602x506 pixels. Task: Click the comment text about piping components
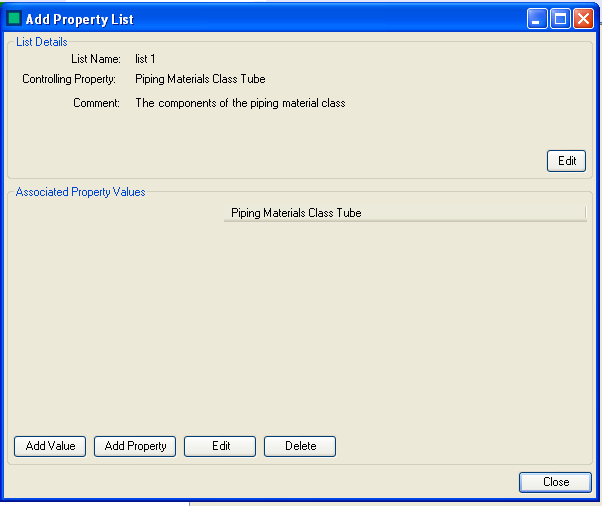click(x=240, y=103)
